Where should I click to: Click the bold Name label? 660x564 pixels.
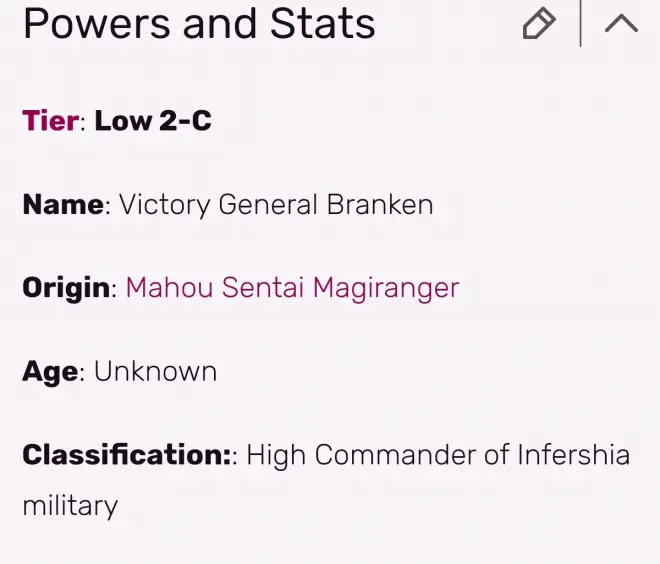[64, 205]
